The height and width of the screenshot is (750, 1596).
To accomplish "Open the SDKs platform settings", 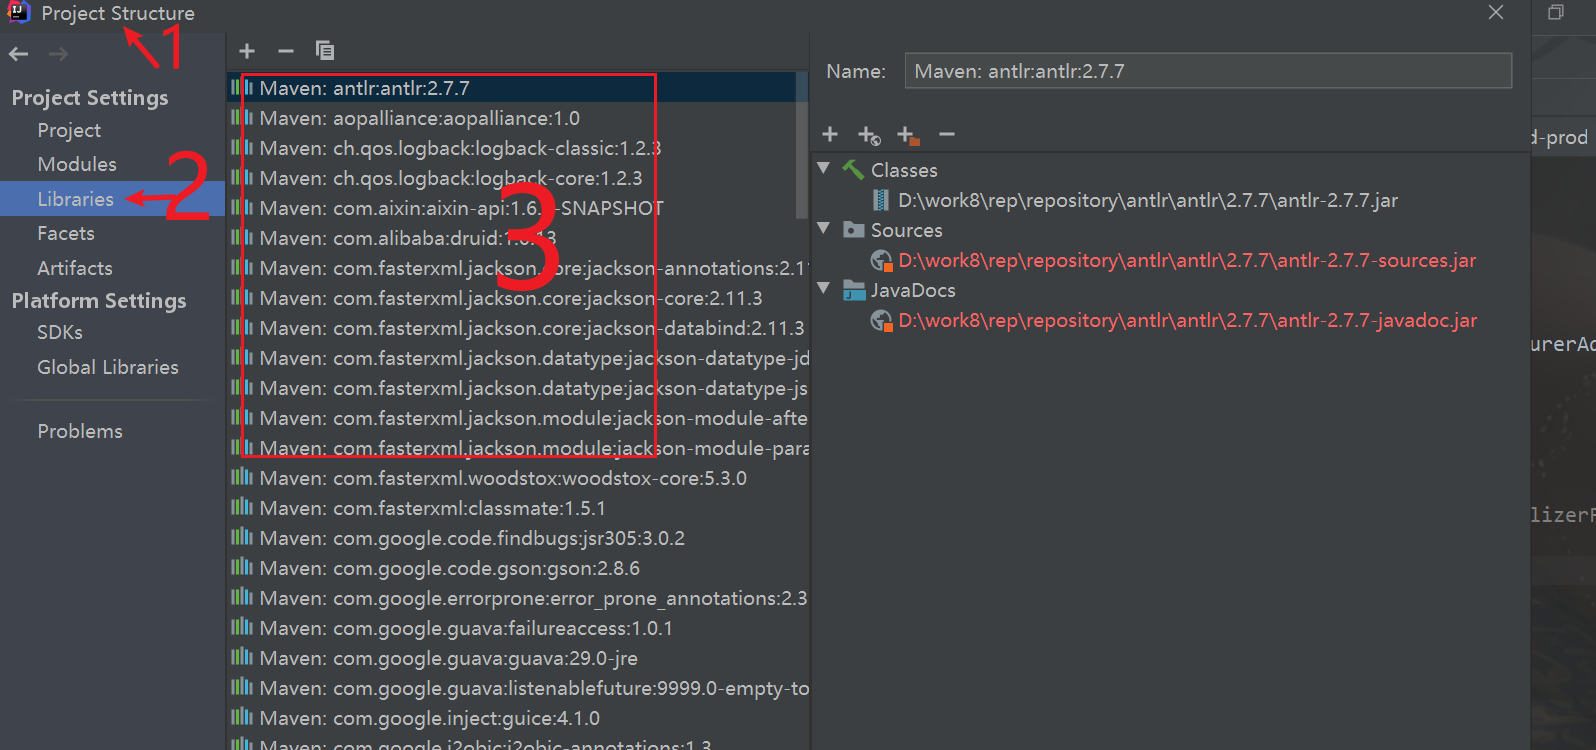I will coord(60,332).
